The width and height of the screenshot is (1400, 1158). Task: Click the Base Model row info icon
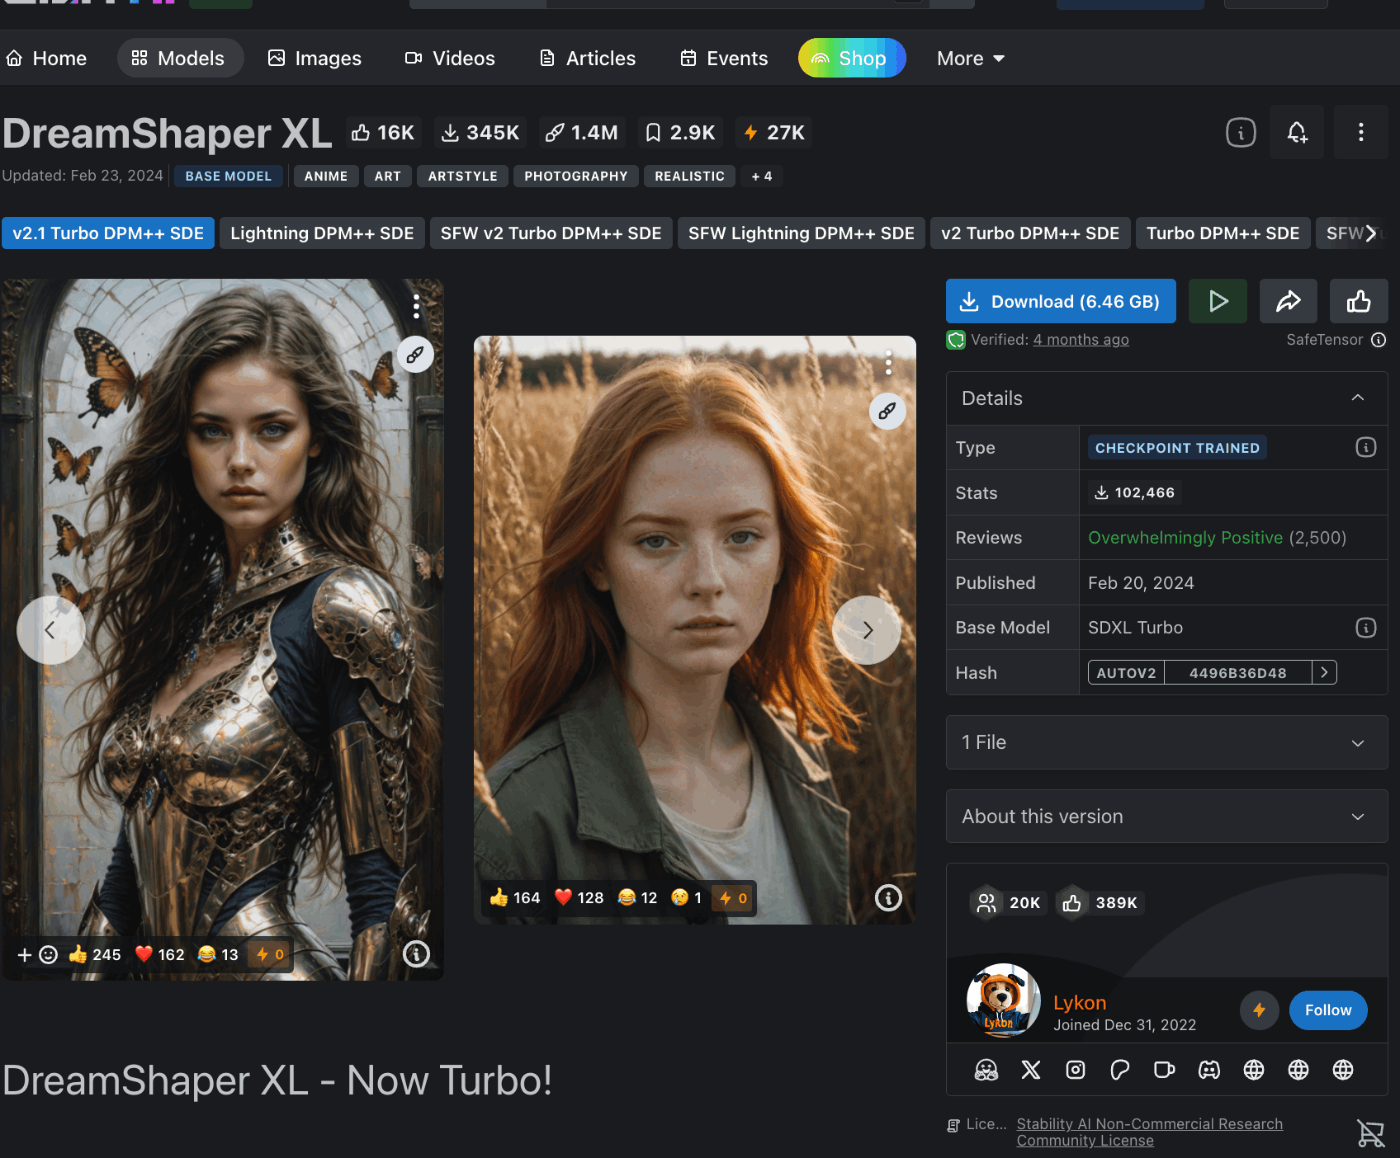(x=1365, y=627)
